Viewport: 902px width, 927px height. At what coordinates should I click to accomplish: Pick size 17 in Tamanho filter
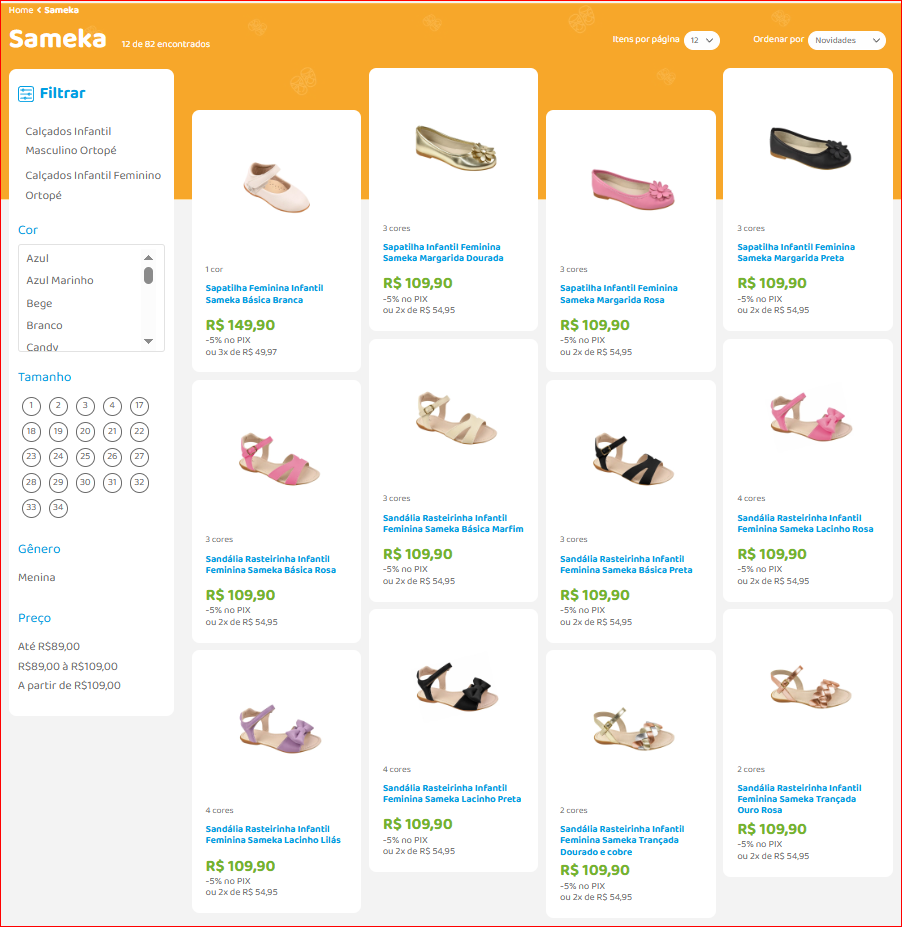139,406
